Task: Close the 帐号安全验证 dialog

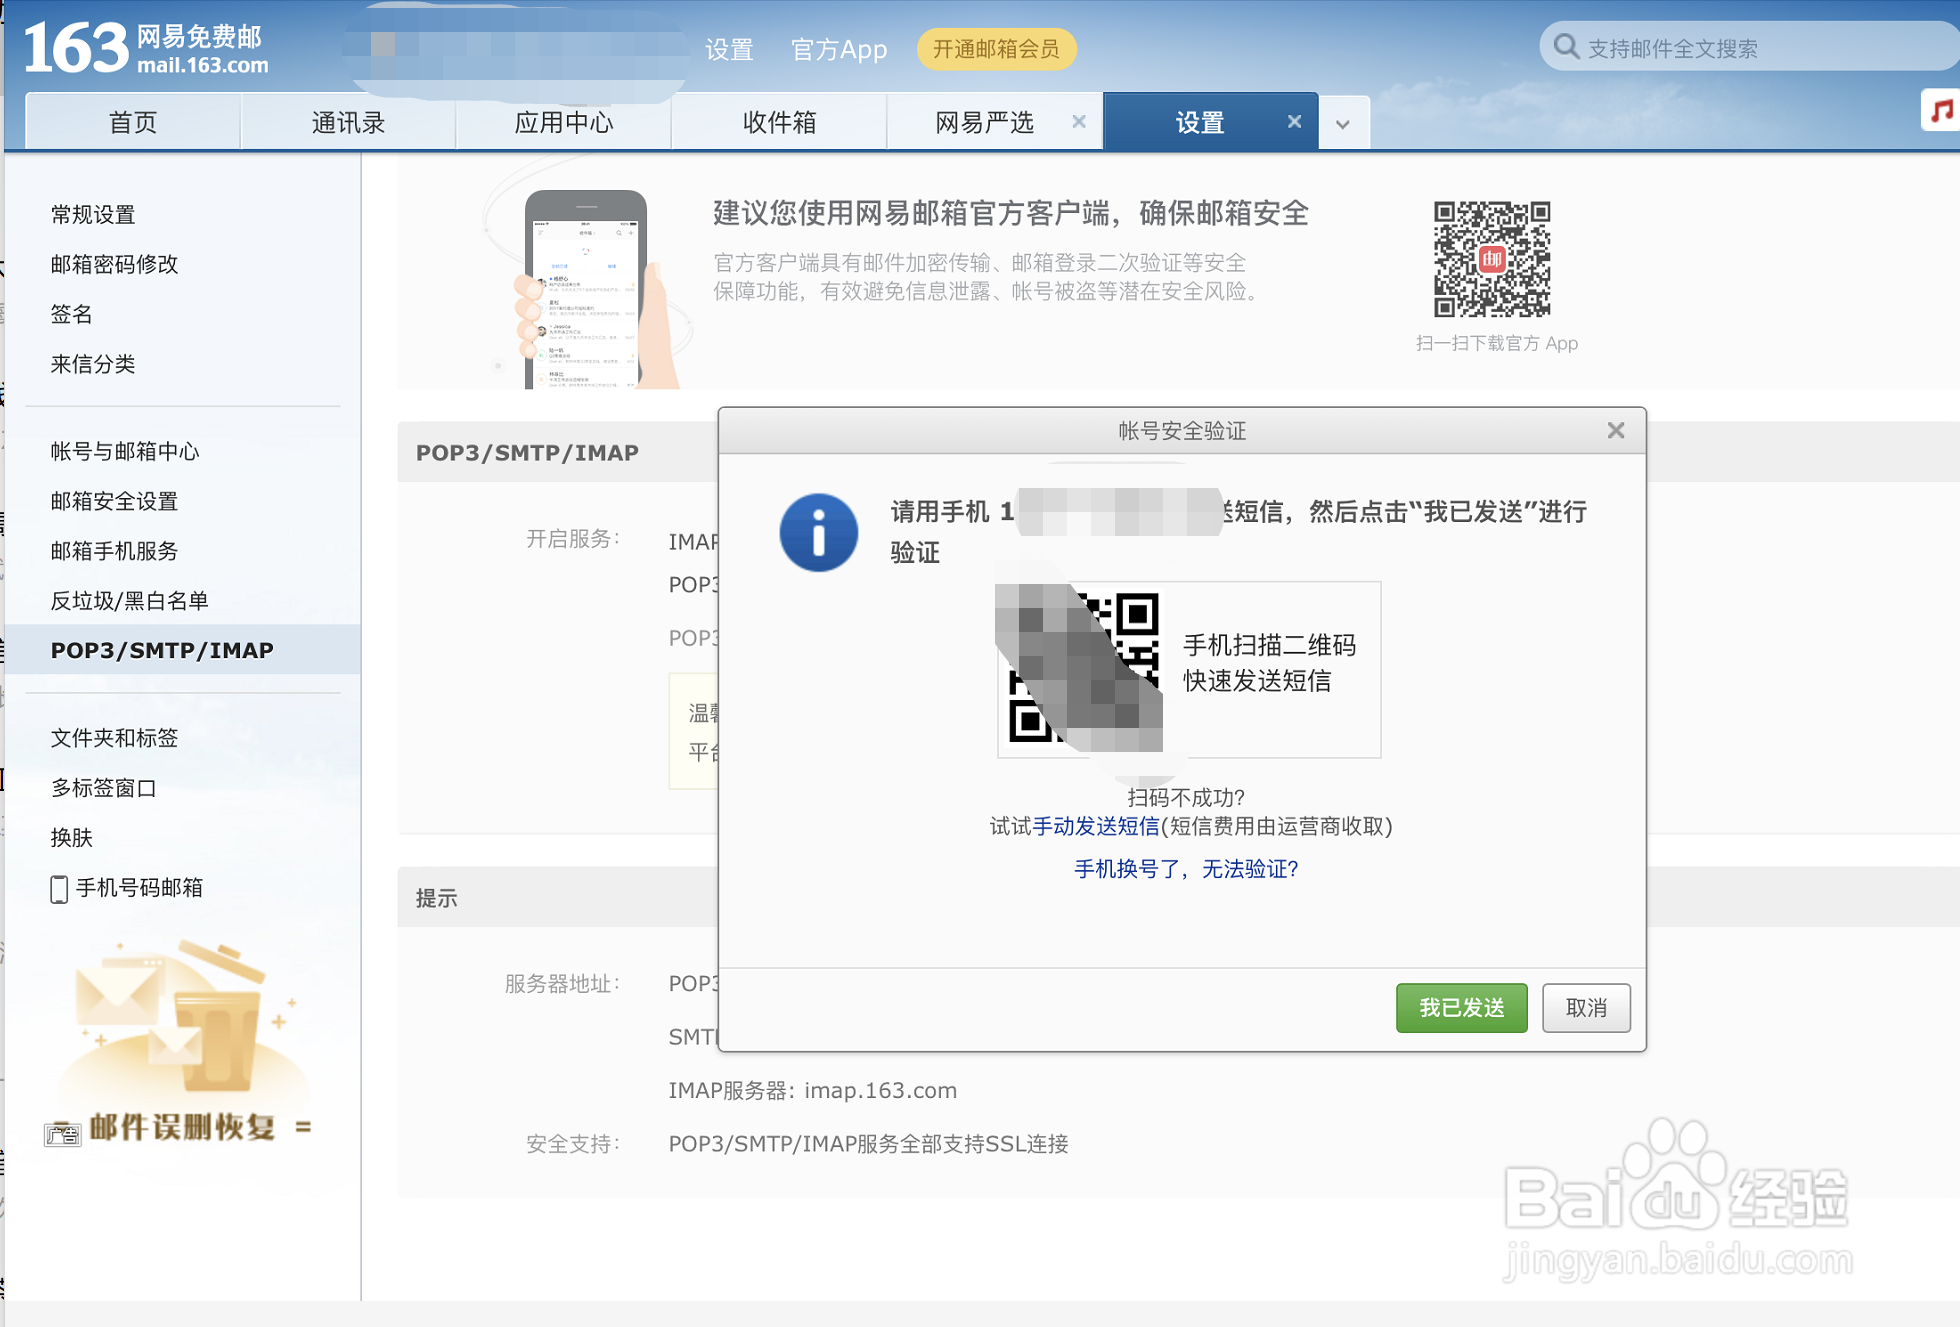Action: tap(1616, 430)
